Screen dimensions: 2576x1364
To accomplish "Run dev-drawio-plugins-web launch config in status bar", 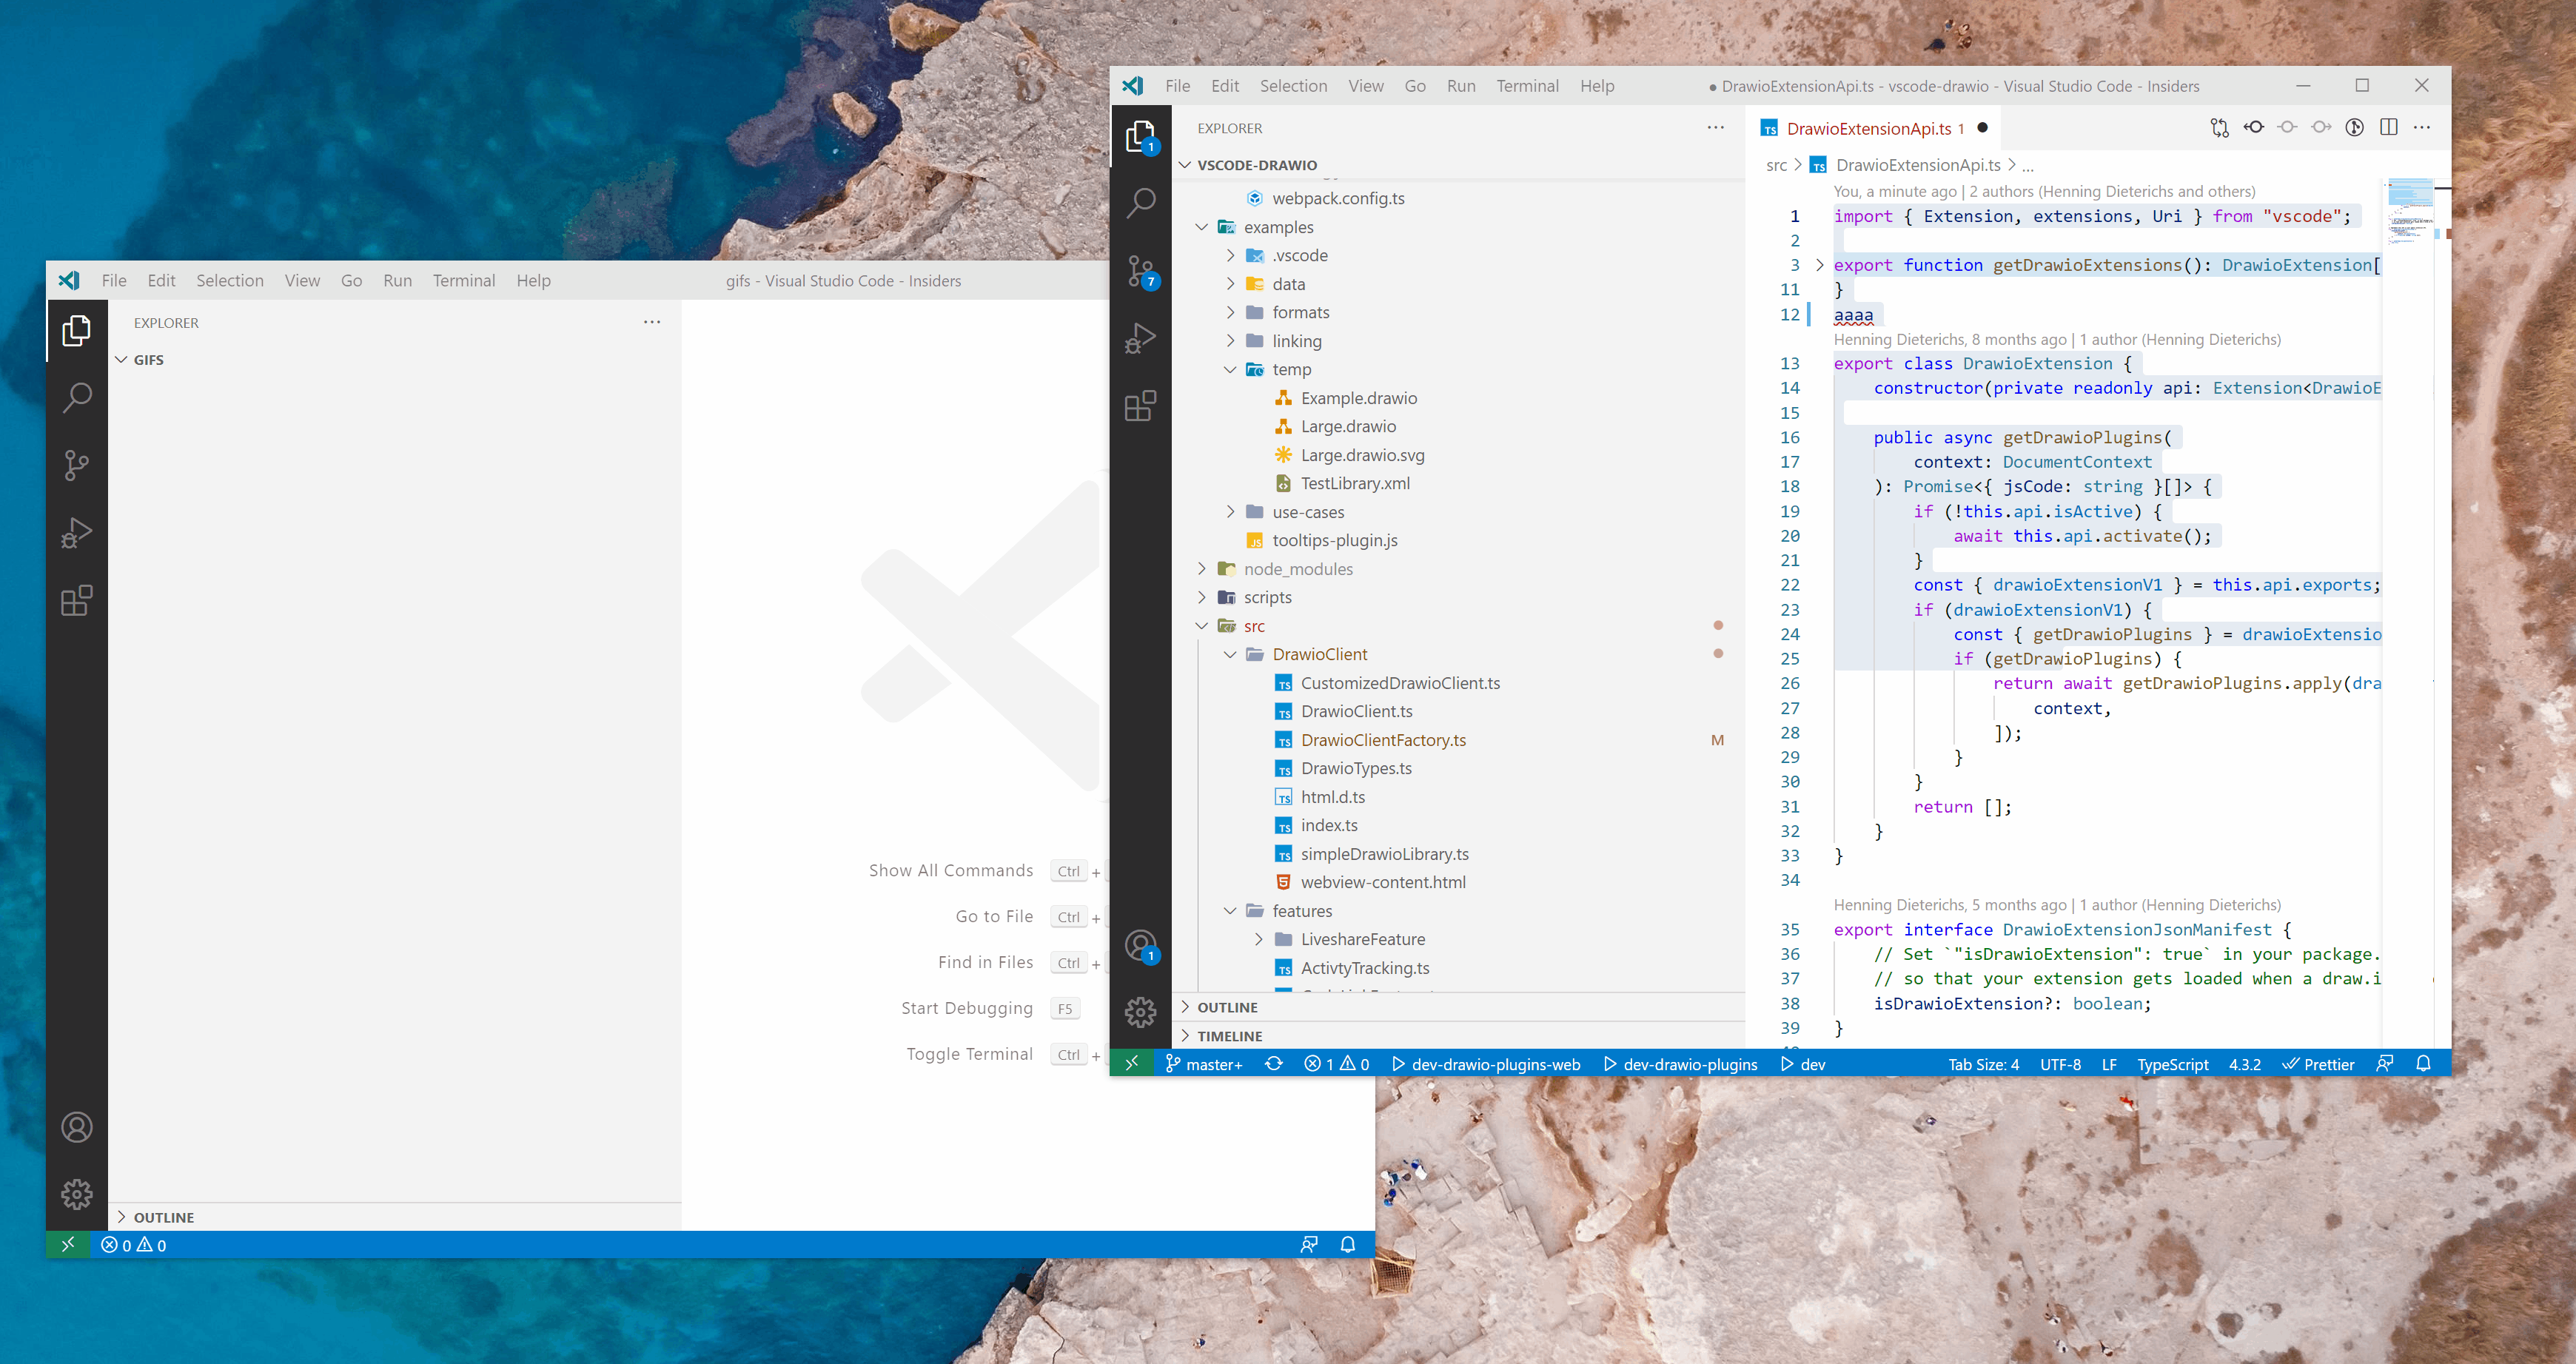I will tap(1486, 1064).
